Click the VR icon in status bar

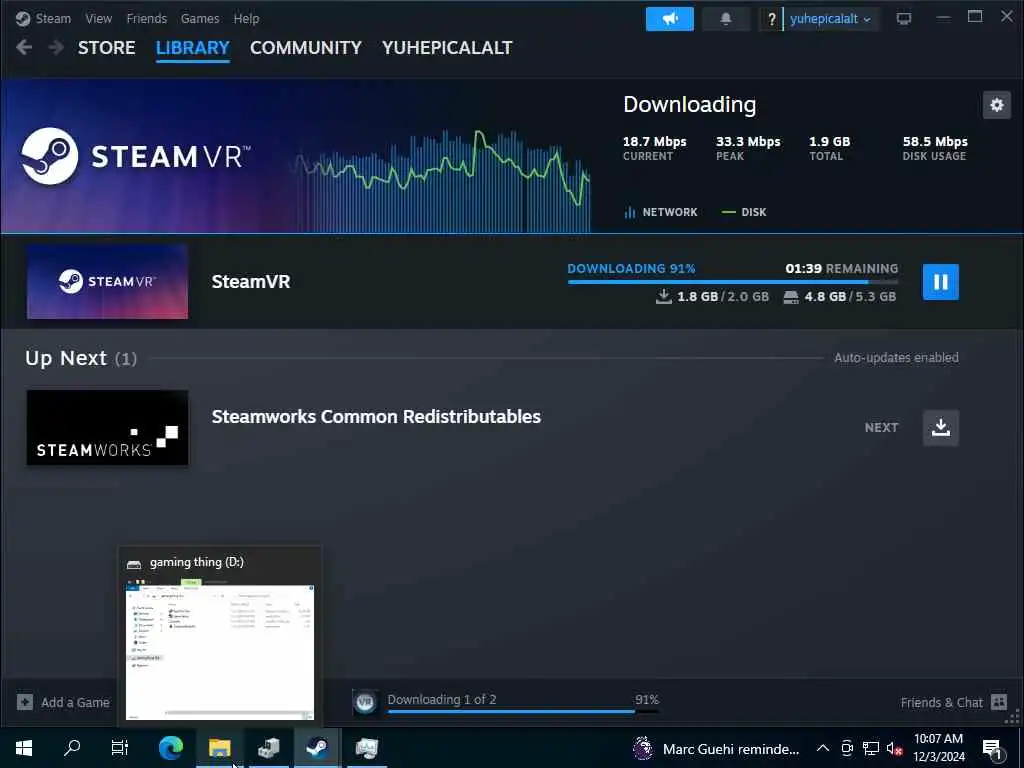365,703
